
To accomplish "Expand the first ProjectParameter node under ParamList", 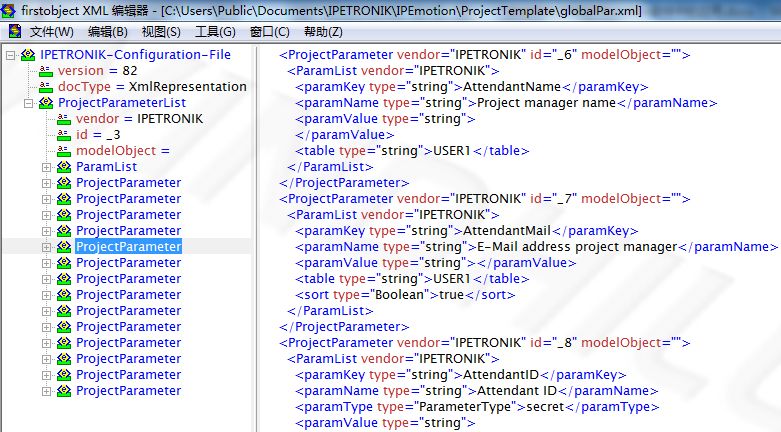I will tap(46, 183).
